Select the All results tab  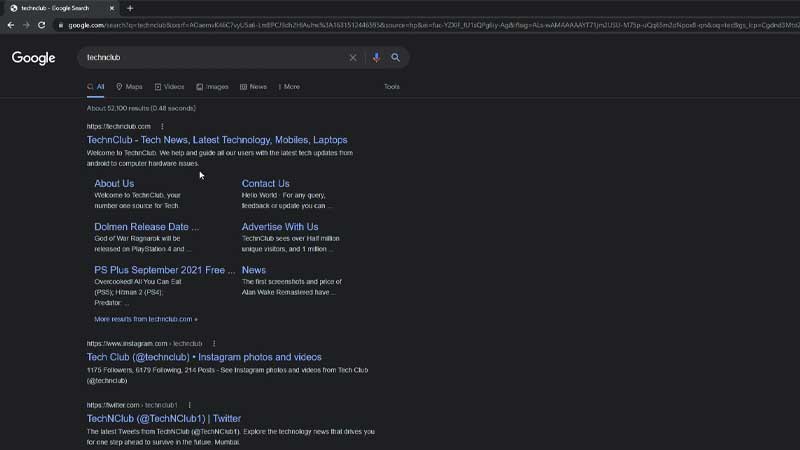pyautogui.click(x=95, y=87)
